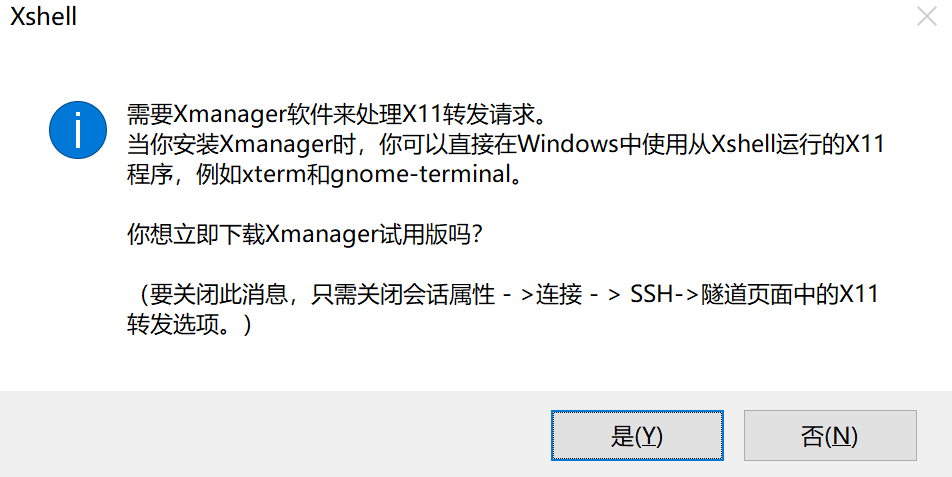
Task: Click the line starting with 当你安装Xmanager时
Action: pyautogui.click(x=505, y=145)
